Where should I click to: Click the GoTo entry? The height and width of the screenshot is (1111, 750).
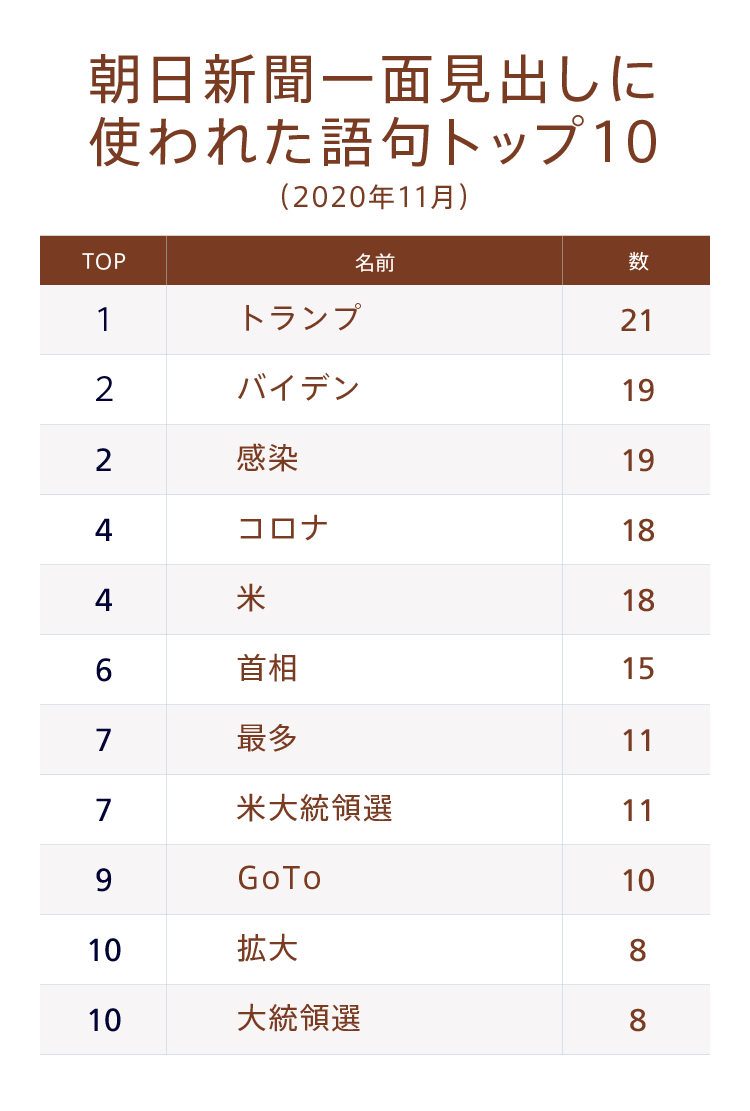click(280, 879)
